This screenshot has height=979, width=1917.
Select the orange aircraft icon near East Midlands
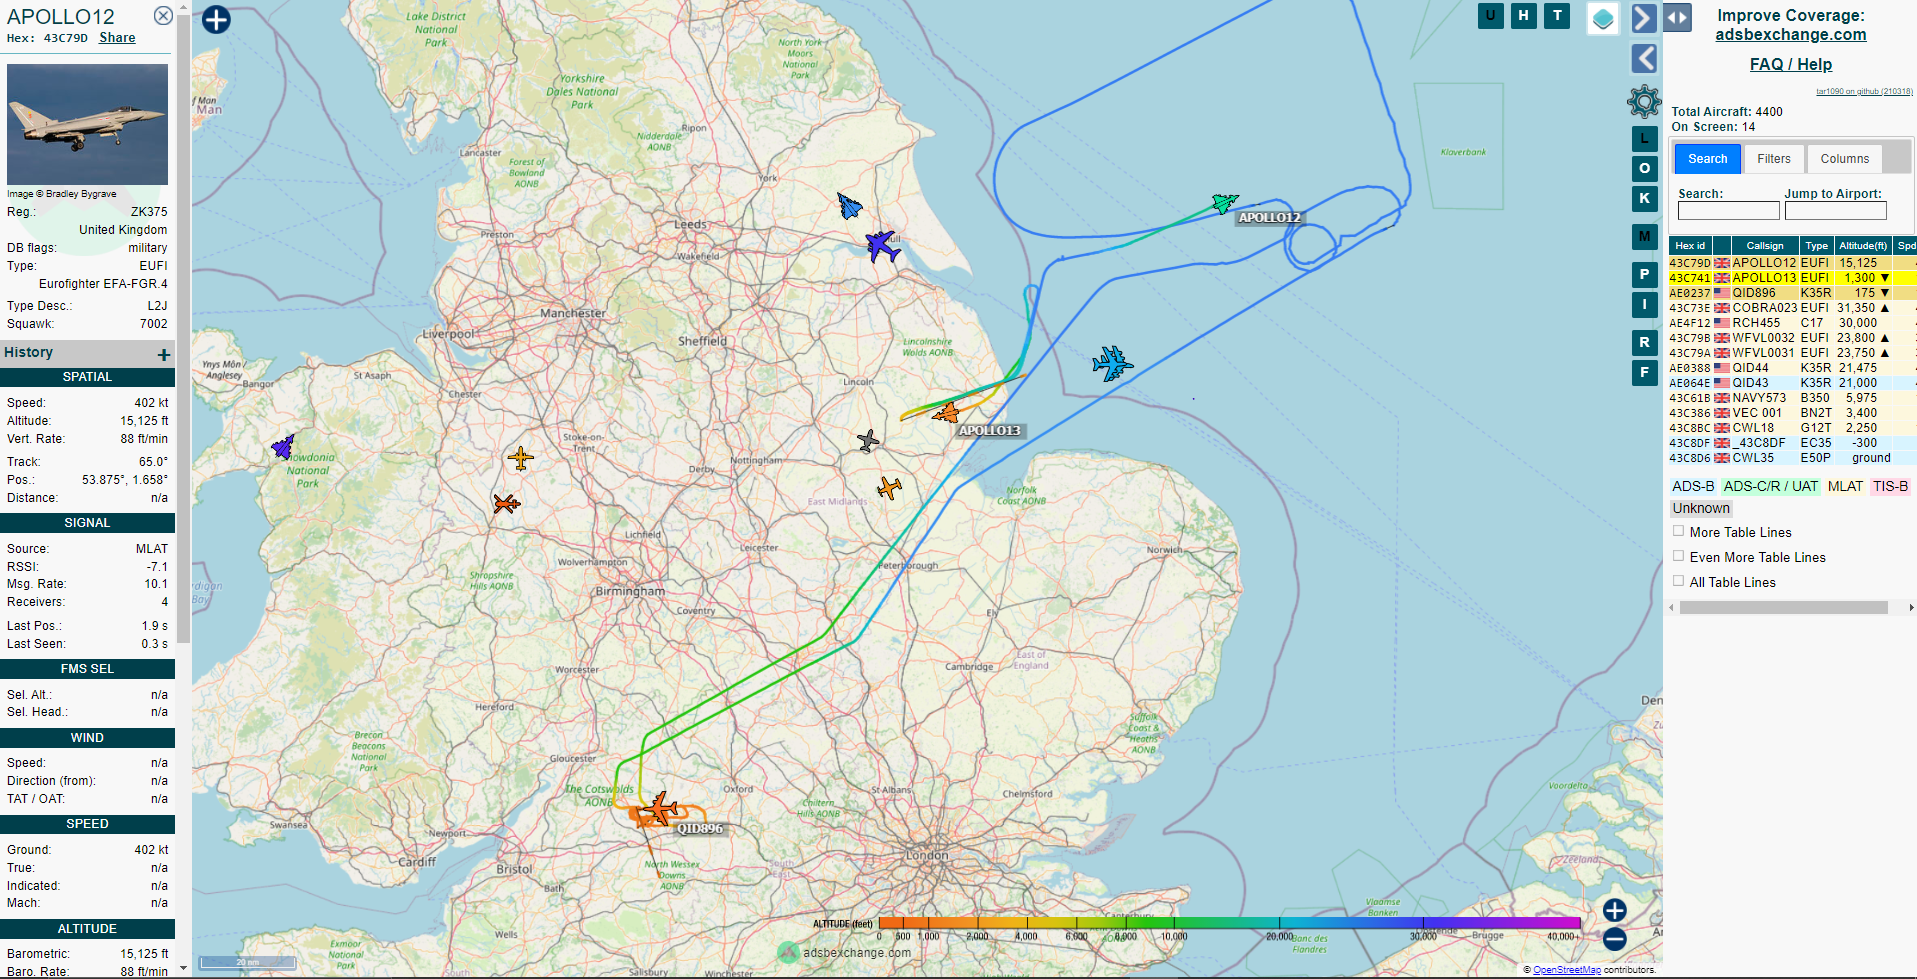tap(889, 487)
